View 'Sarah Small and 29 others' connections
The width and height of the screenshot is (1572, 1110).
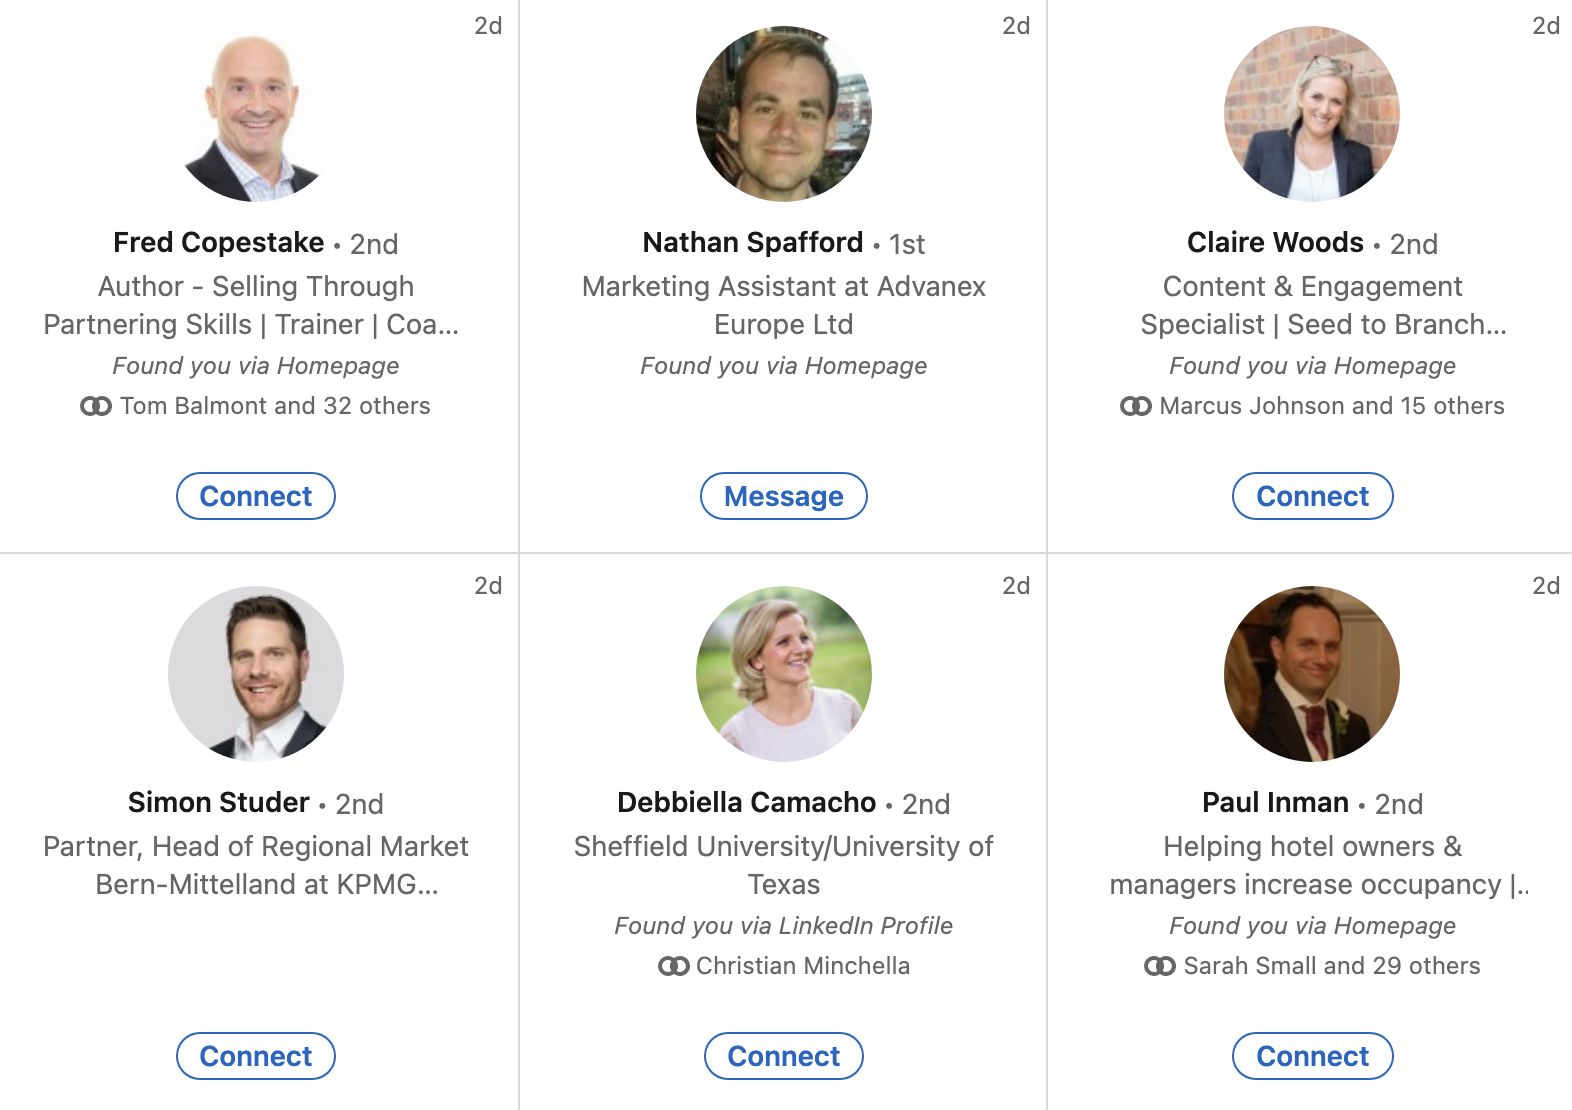point(1331,966)
